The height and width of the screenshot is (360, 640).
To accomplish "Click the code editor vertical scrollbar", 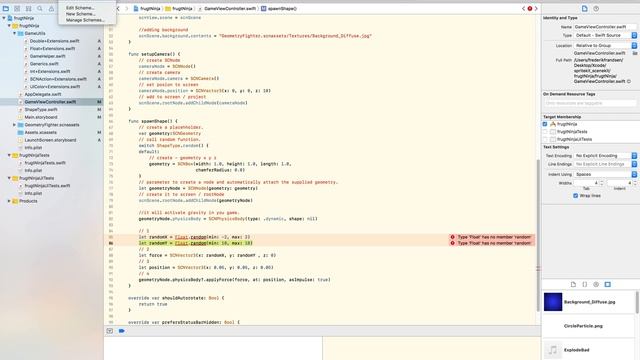I will tap(538, 235).
